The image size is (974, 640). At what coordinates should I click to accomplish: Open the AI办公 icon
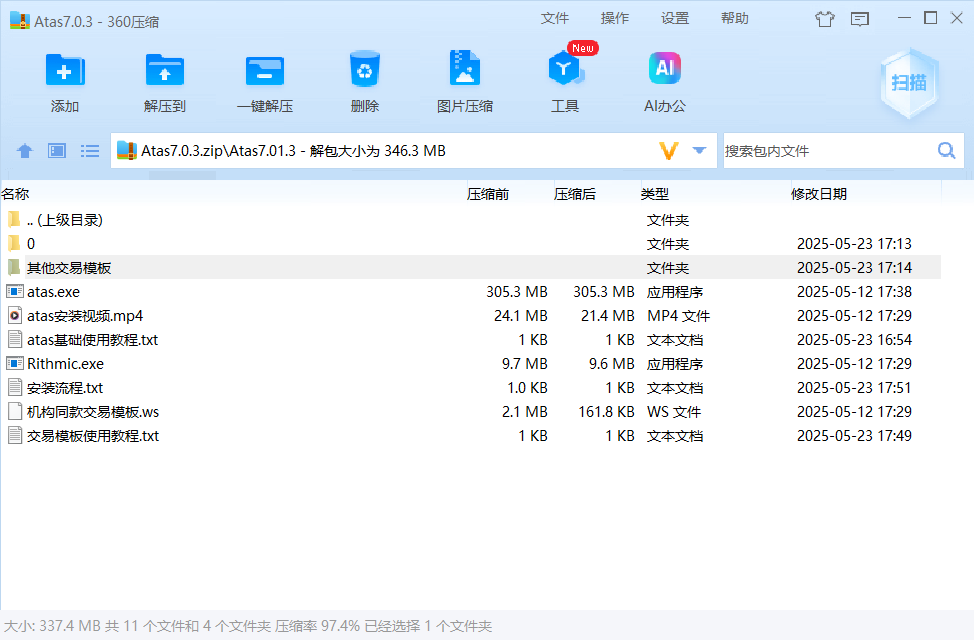[665, 68]
